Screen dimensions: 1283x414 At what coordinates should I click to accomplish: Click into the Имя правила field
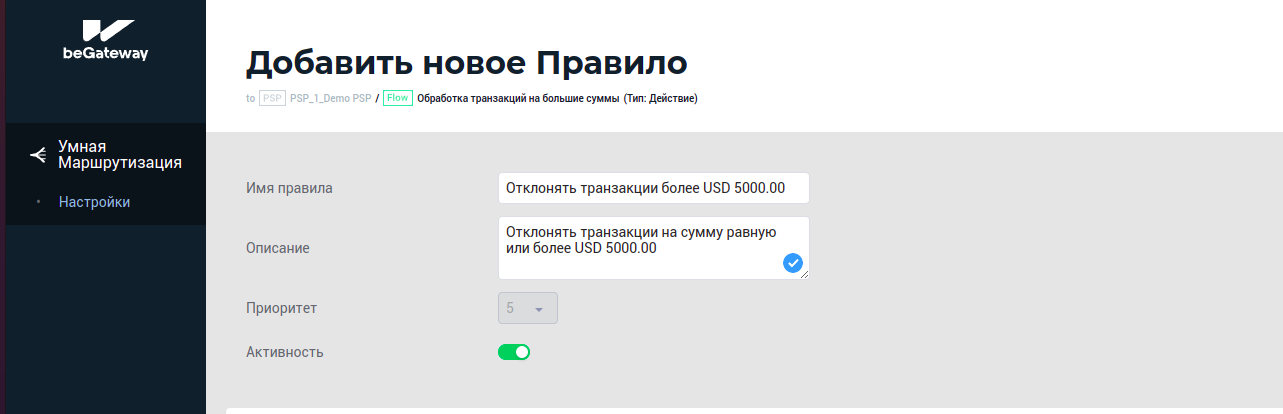point(653,188)
